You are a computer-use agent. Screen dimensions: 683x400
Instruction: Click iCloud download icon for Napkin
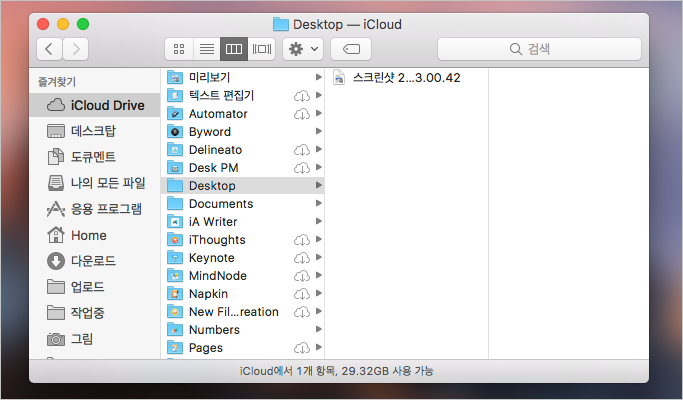pos(302,294)
